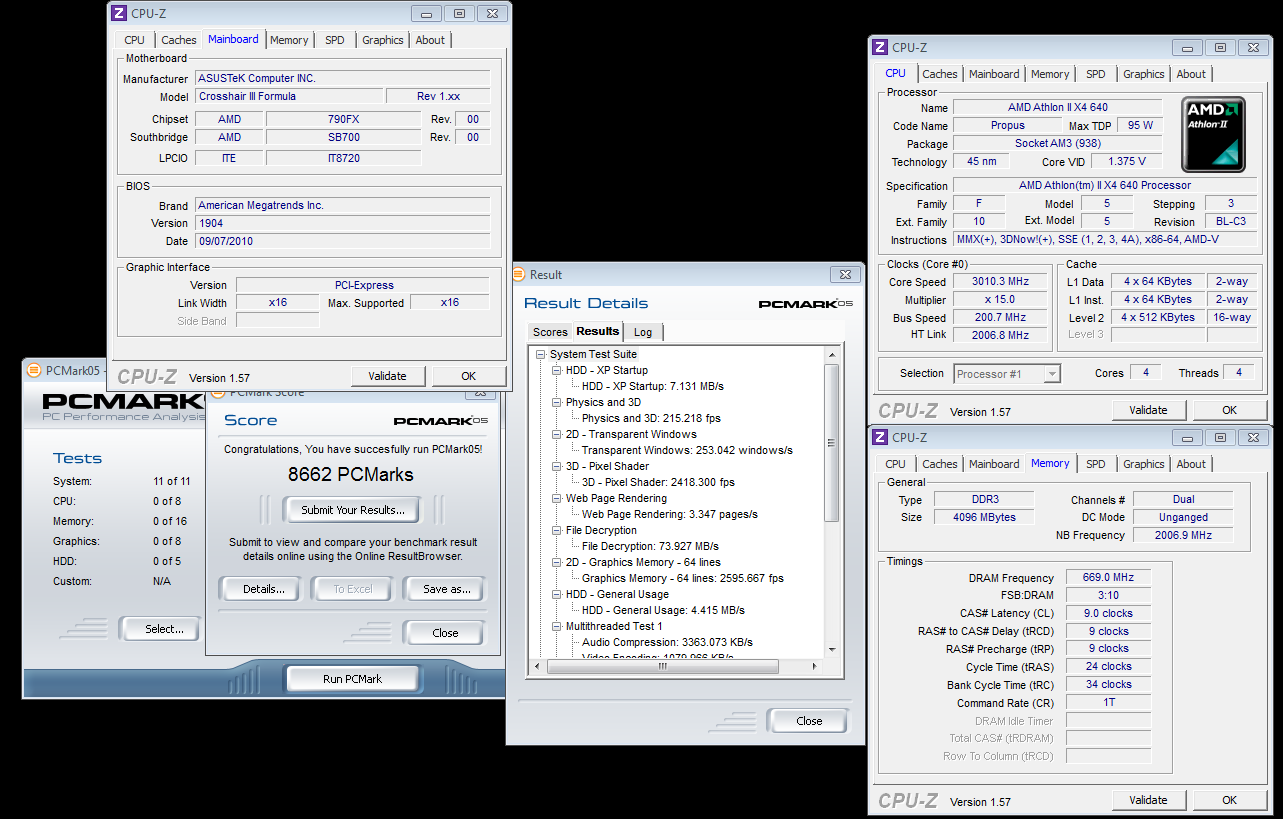Click the CPU-Z logo icon in the Mainboard window title bar

pos(119,14)
